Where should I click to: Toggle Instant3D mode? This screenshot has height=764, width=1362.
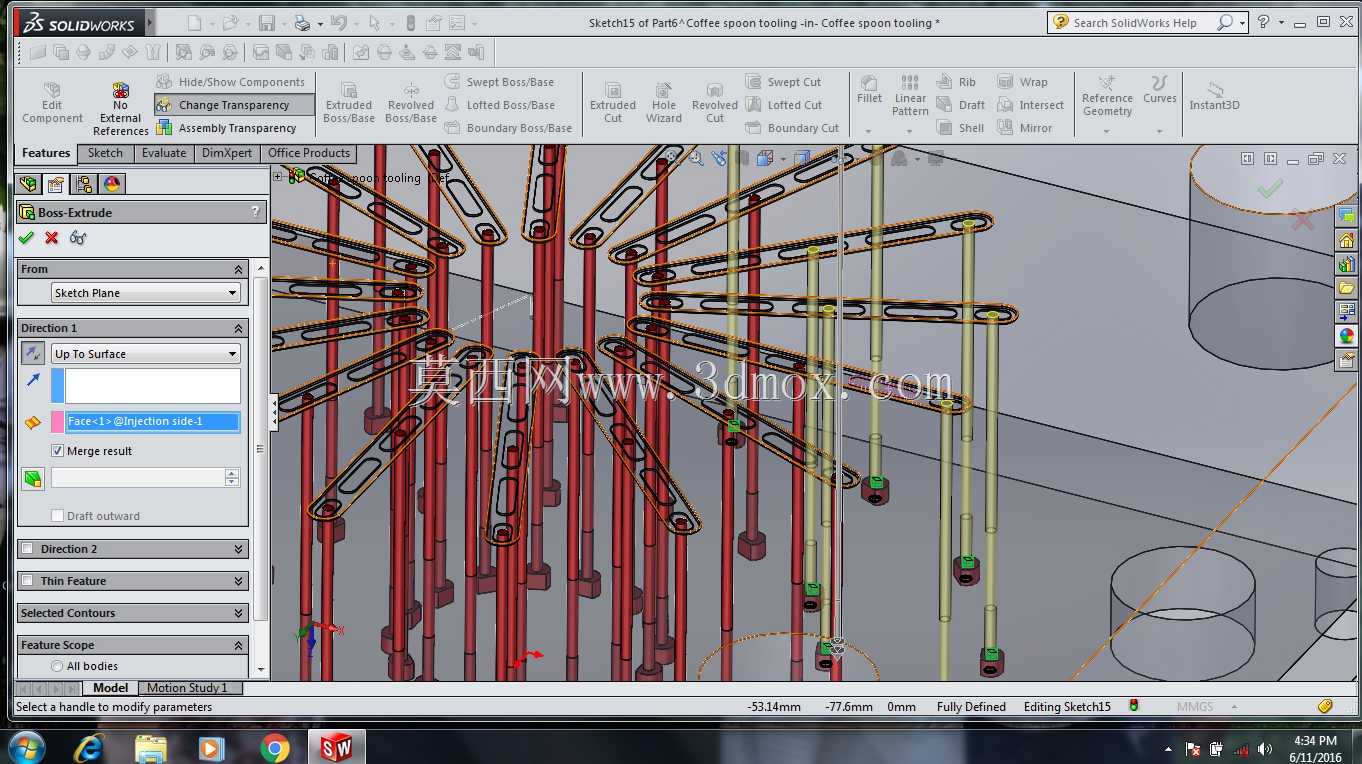pos(1214,96)
